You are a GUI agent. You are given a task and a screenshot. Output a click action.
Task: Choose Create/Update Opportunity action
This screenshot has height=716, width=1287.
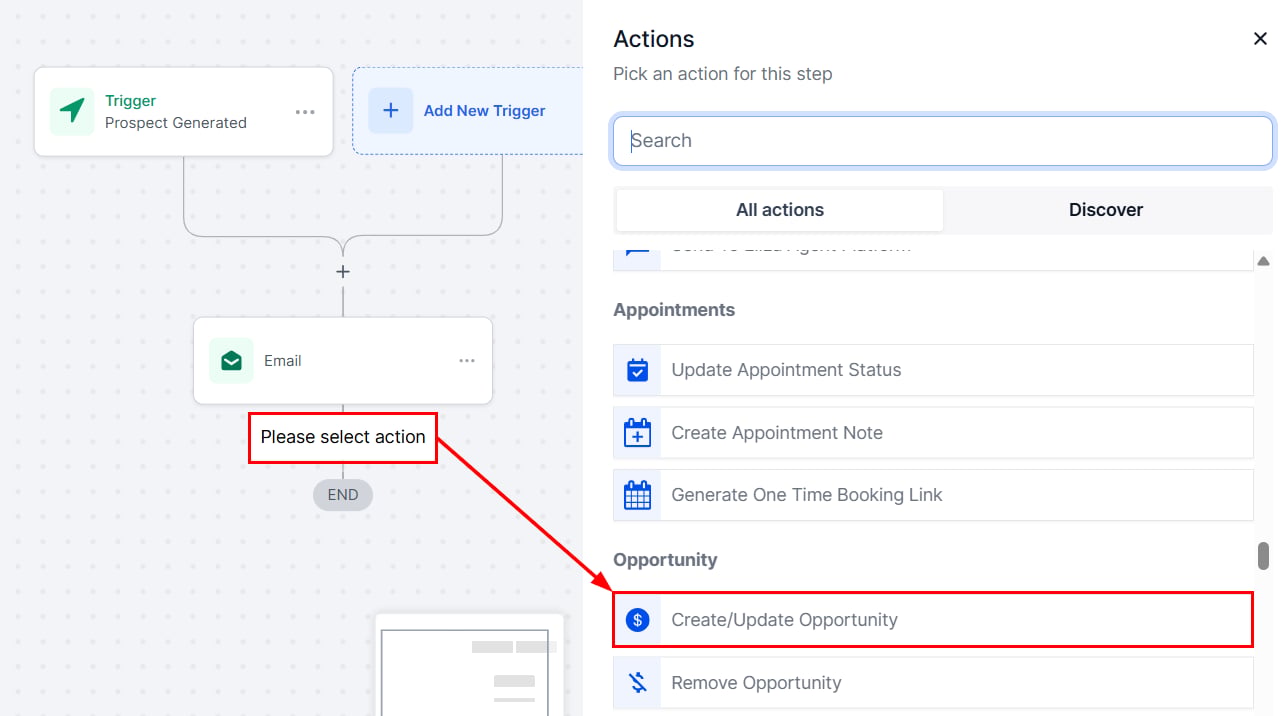(933, 620)
